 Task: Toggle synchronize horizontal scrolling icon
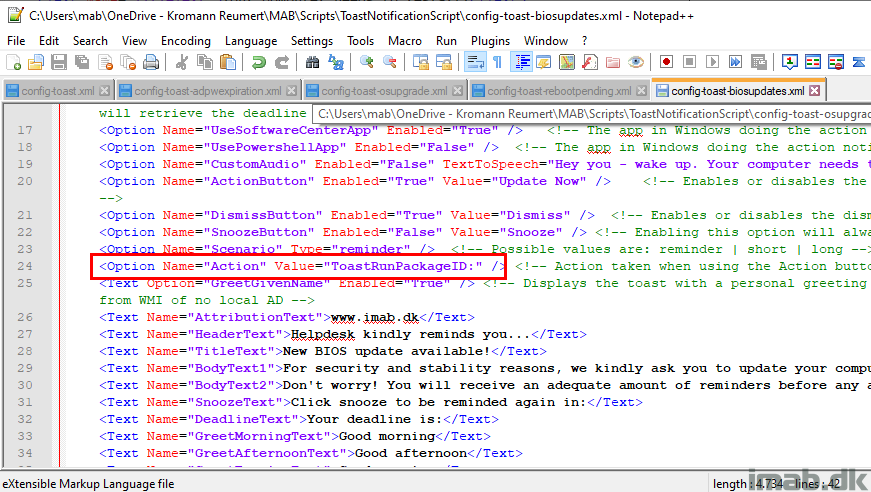(444, 62)
